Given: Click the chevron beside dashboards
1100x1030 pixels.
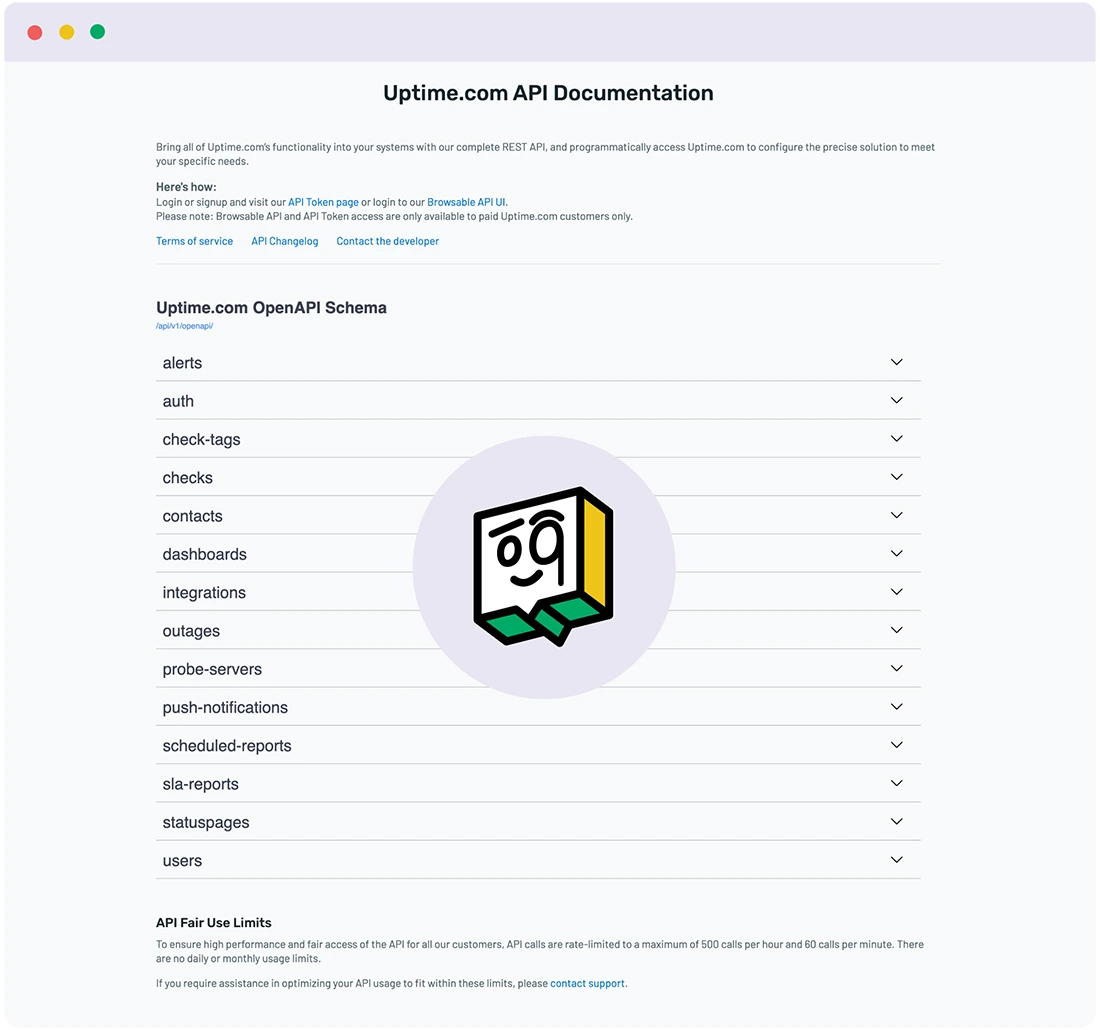Looking at the screenshot, I should pyautogui.click(x=896, y=553).
